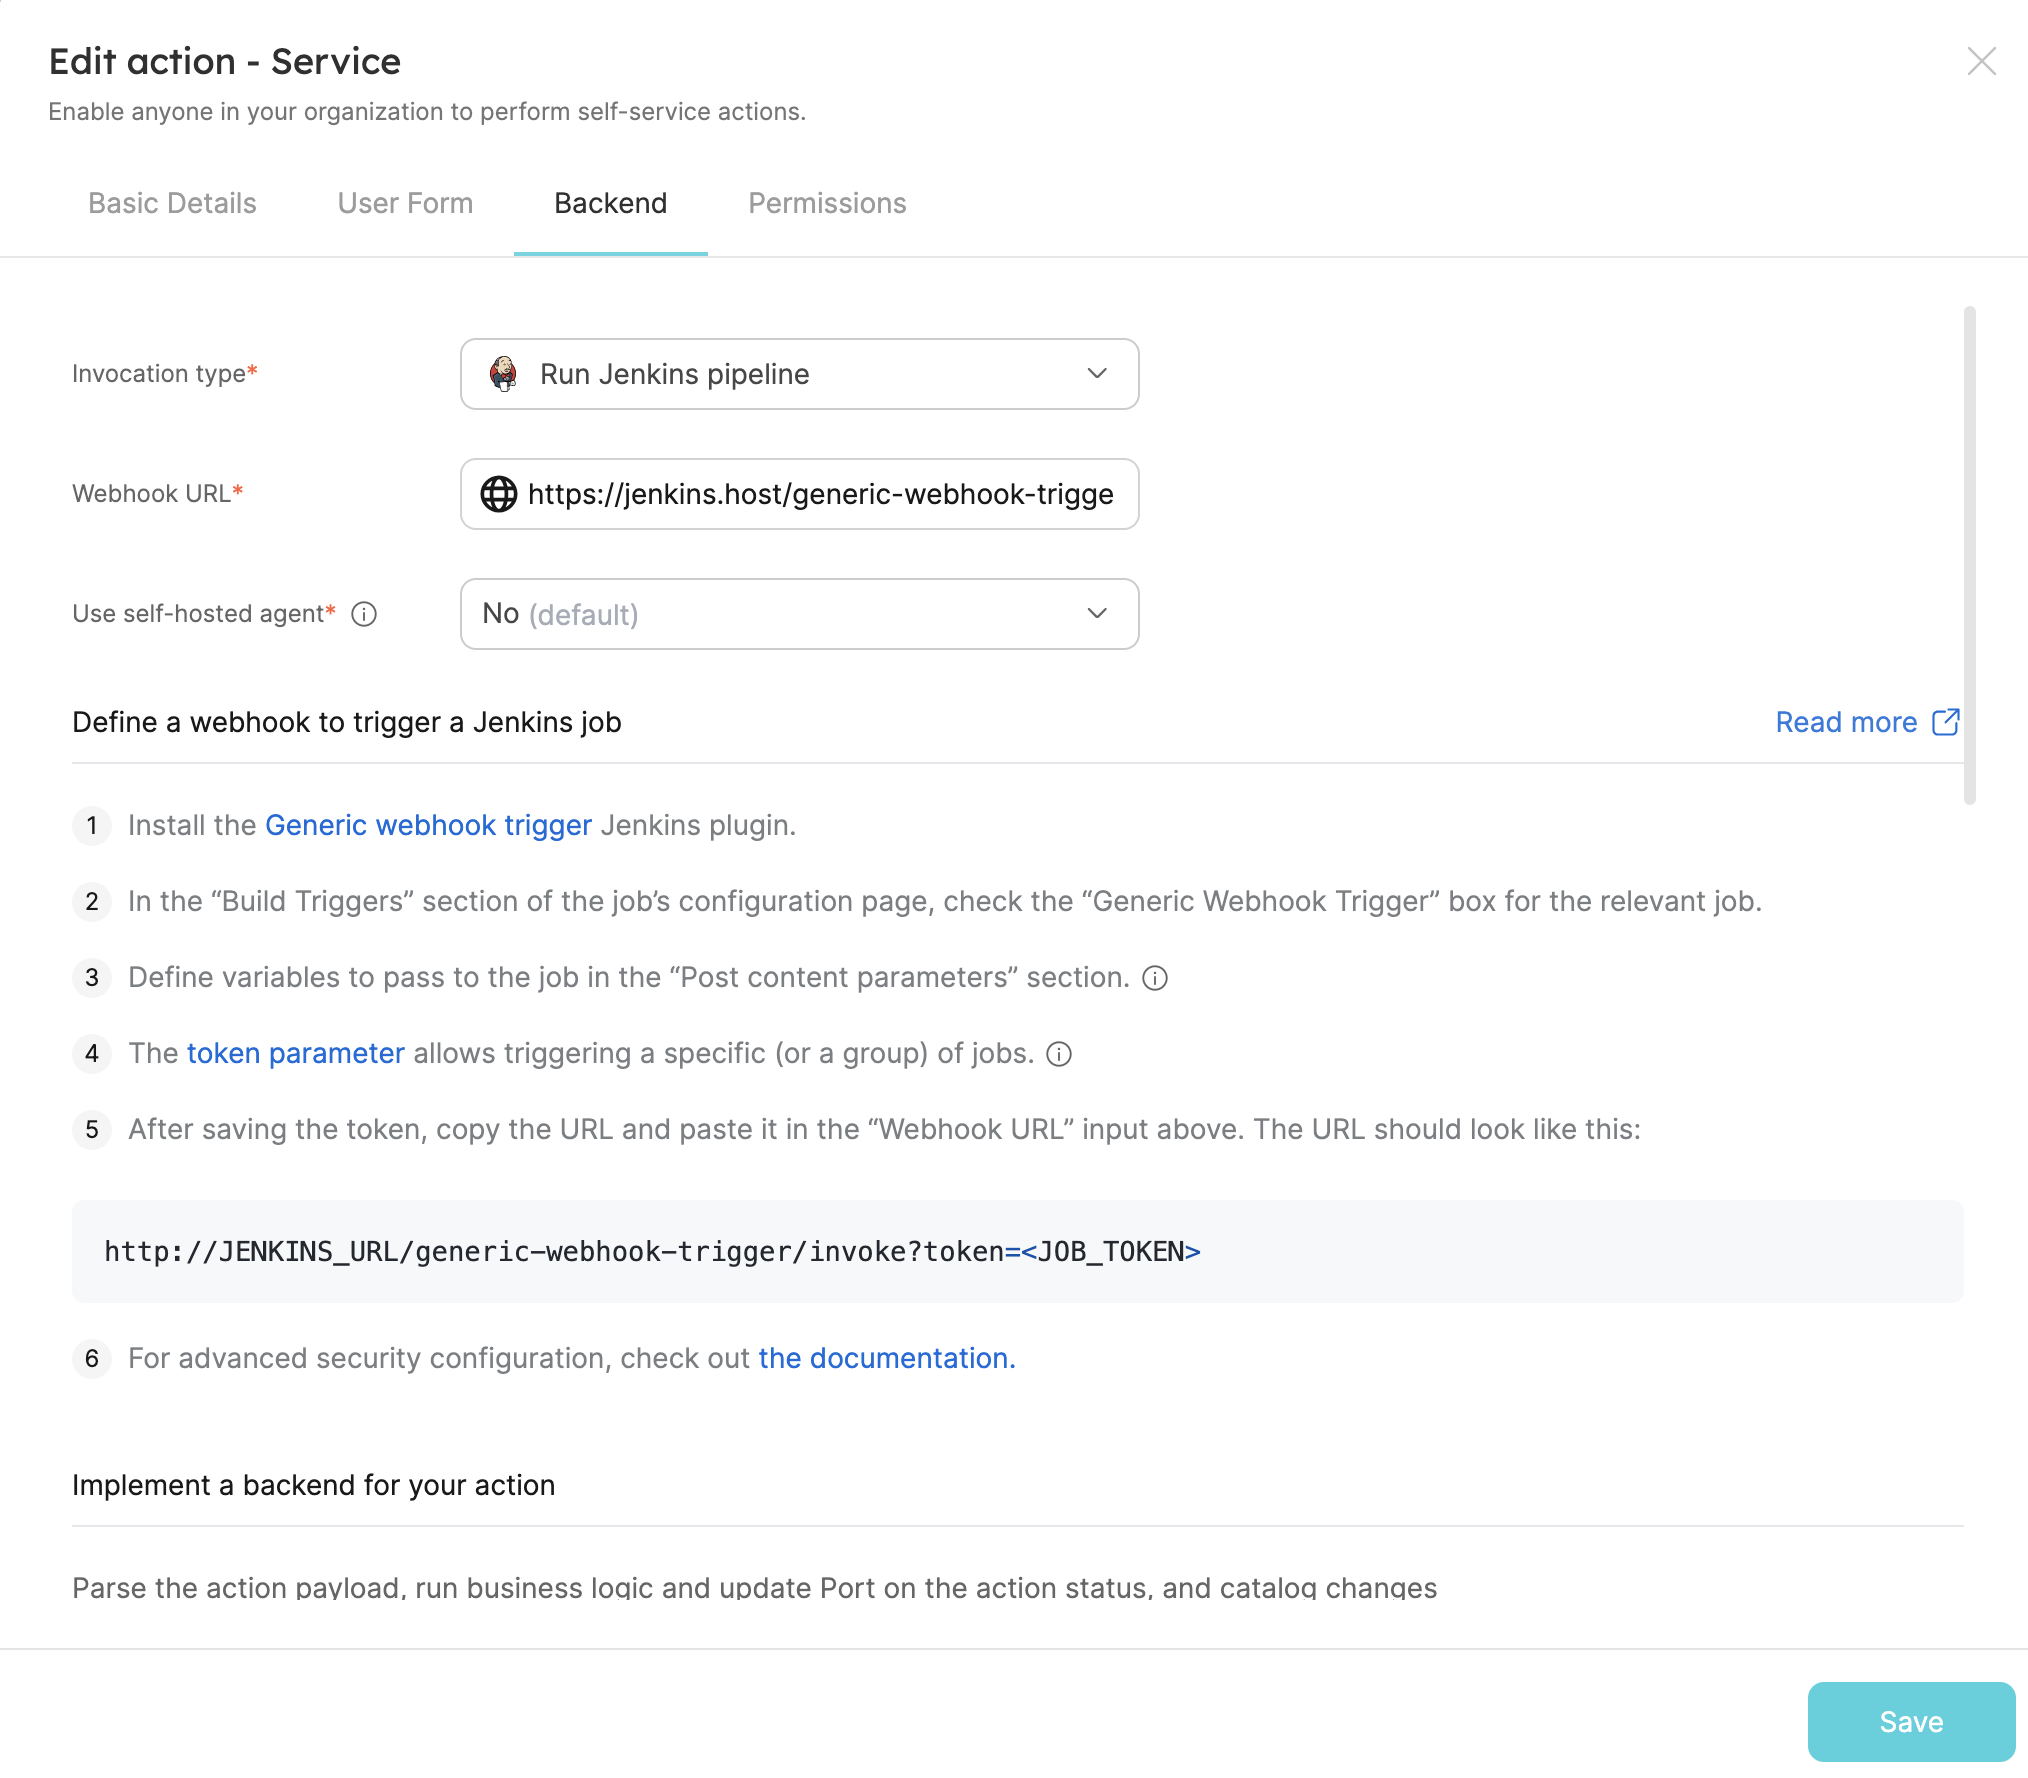
Task: Close the Edit action dialog
Action: (x=1981, y=61)
